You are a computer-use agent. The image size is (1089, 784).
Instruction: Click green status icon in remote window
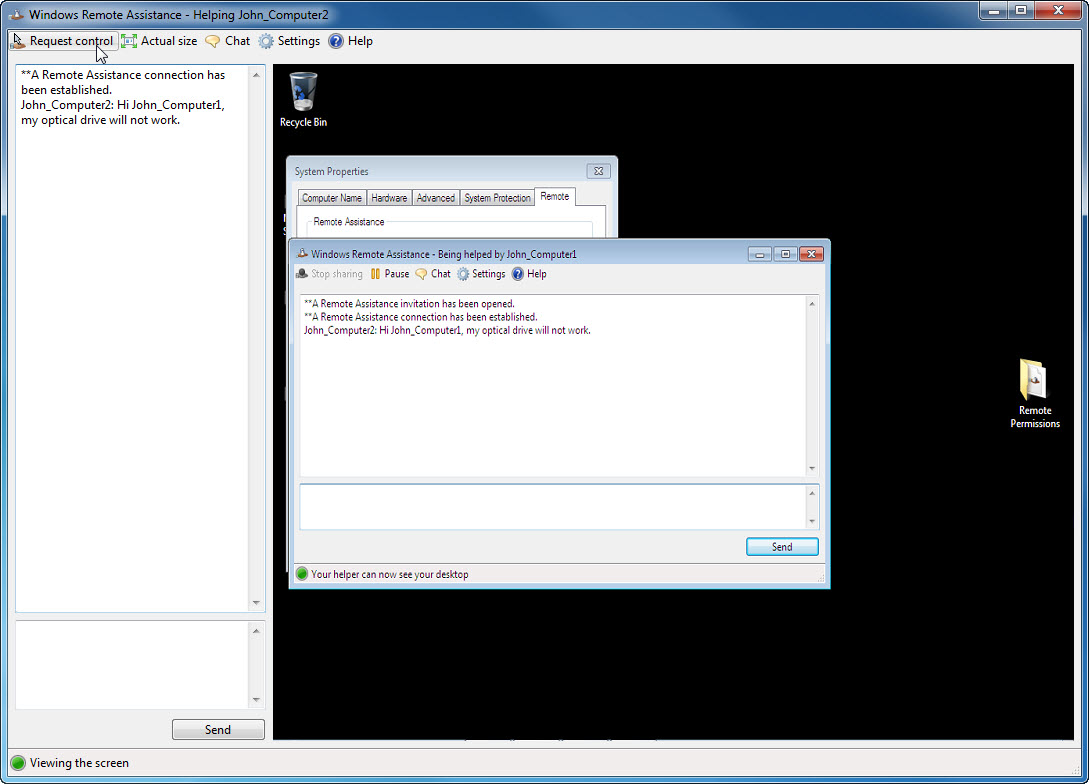(302, 574)
